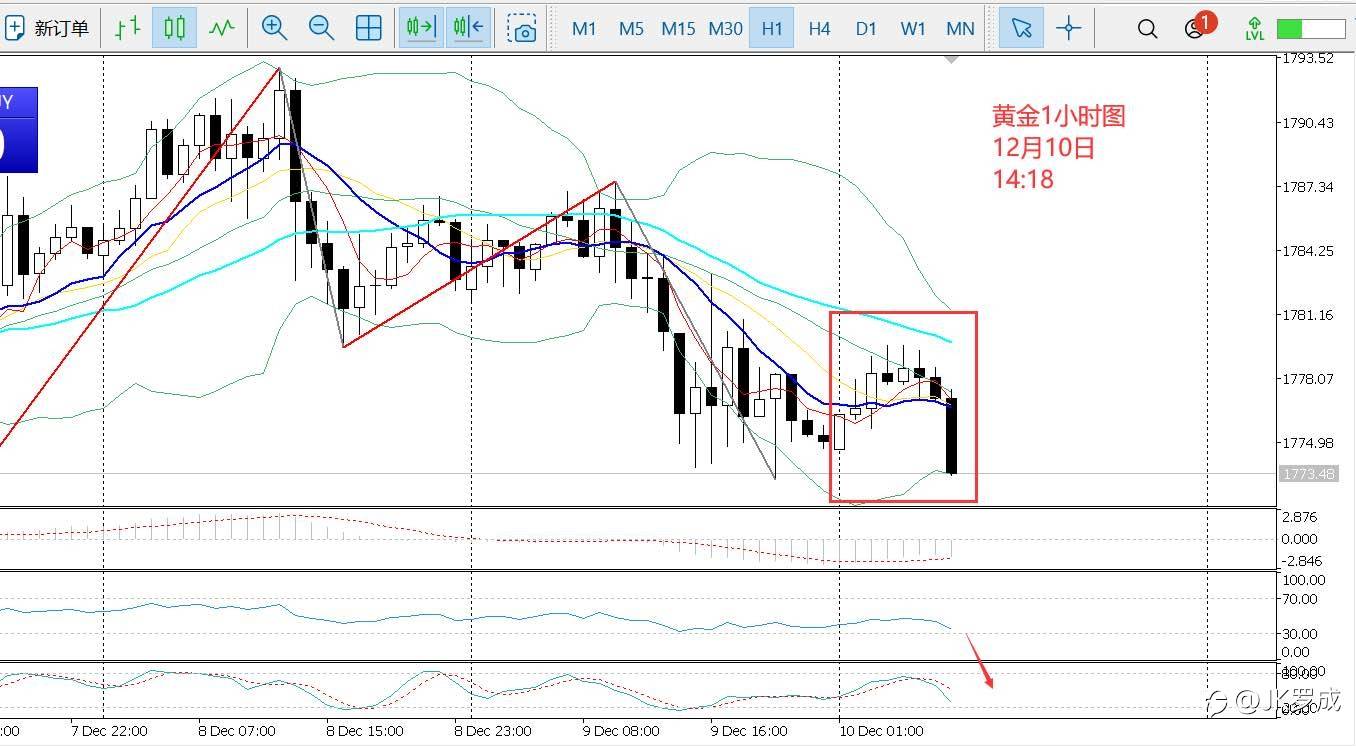Zoom out of the chart
This screenshot has width=1356, height=746.
coord(321,28)
